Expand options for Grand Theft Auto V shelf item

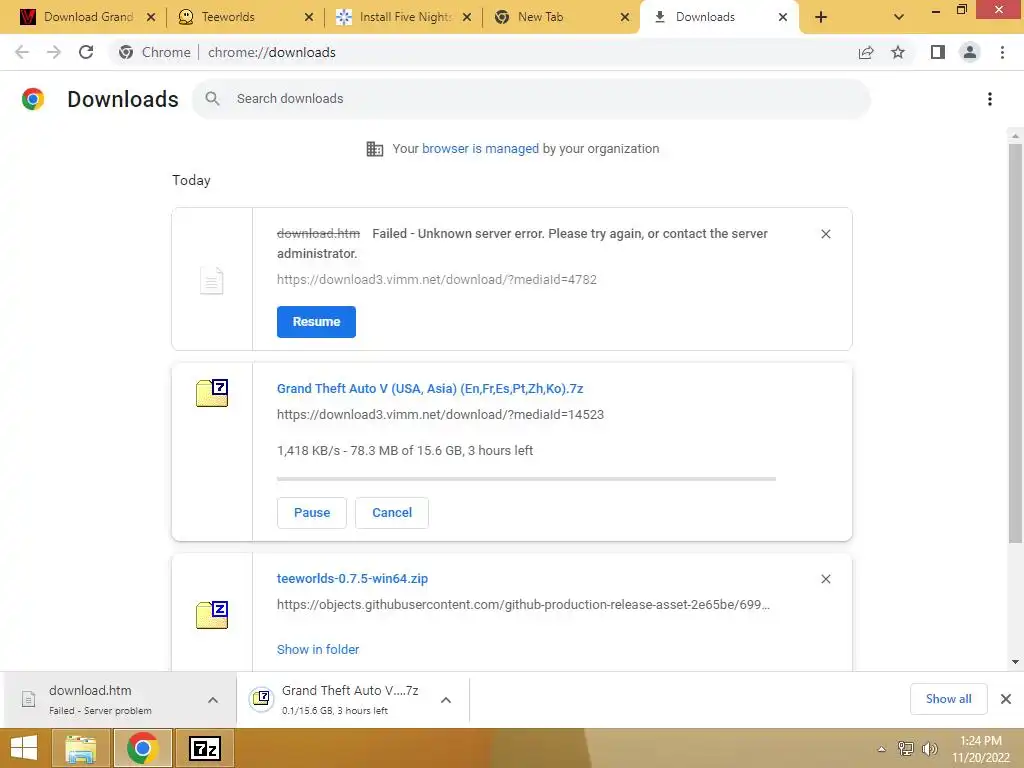click(446, 700)
